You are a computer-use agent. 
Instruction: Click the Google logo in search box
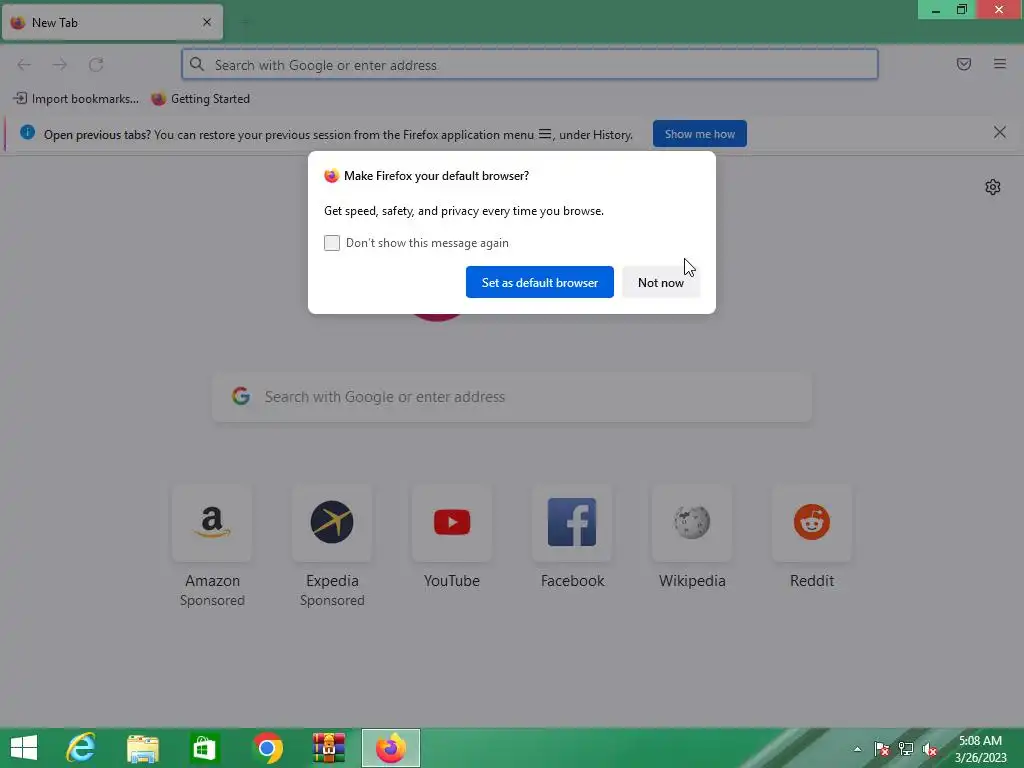(241, 396)
